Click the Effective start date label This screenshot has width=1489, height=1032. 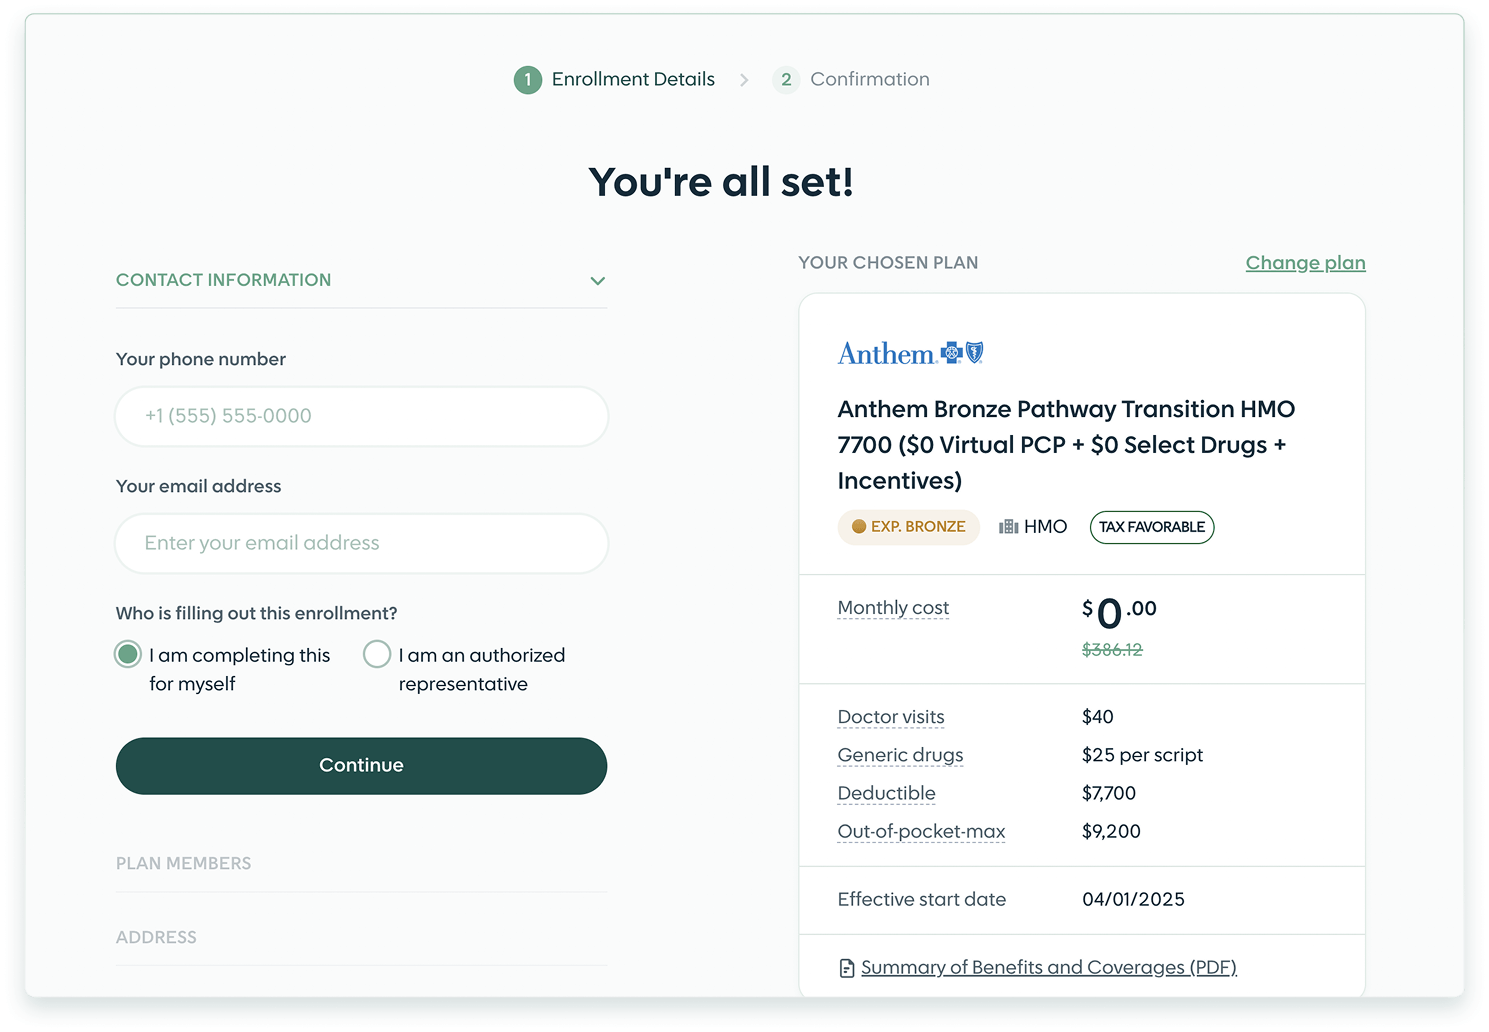pos(922,900)
